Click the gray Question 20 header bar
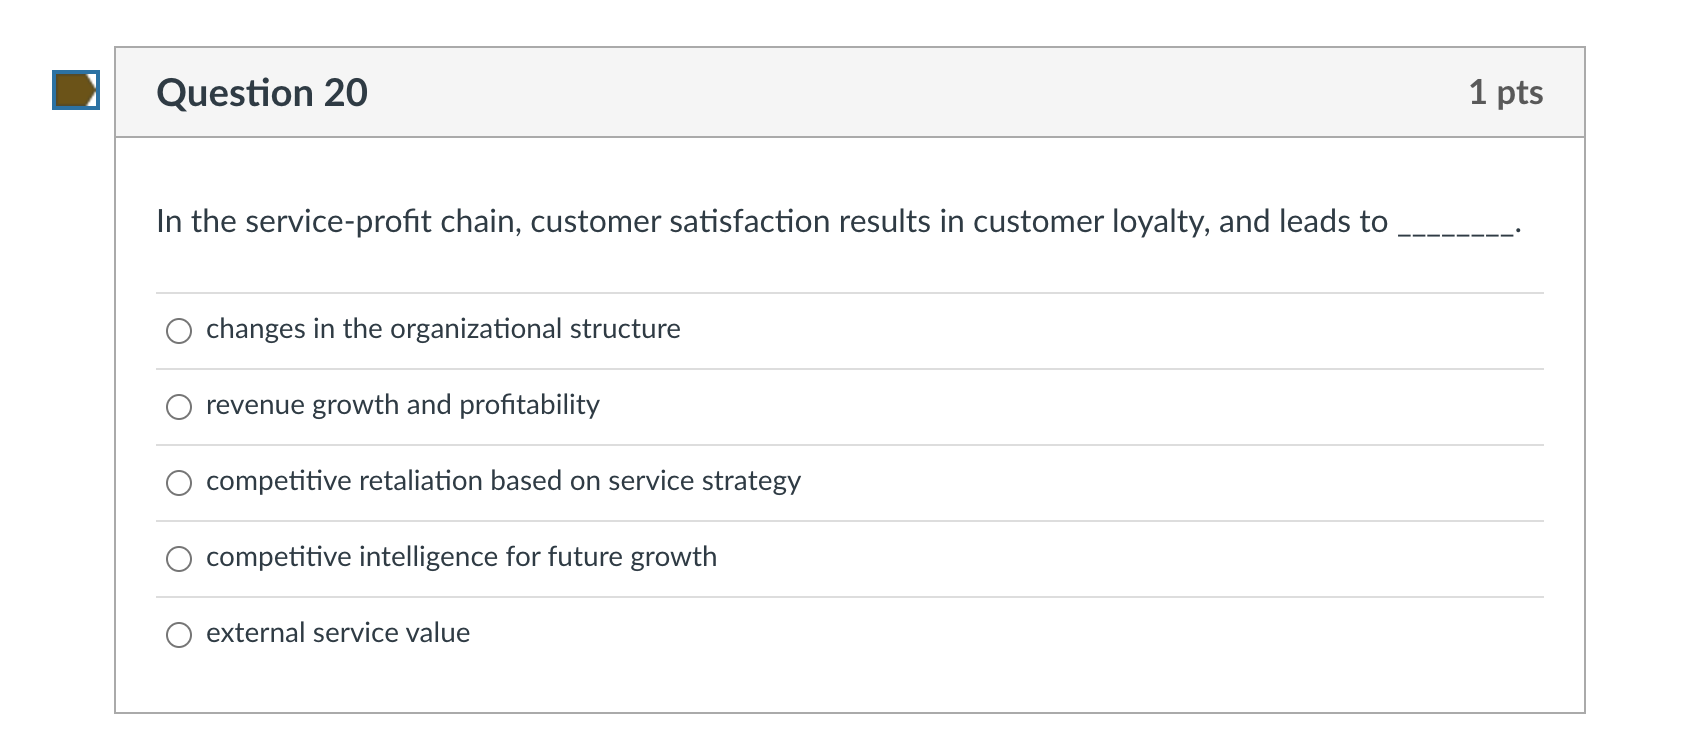 850,91
